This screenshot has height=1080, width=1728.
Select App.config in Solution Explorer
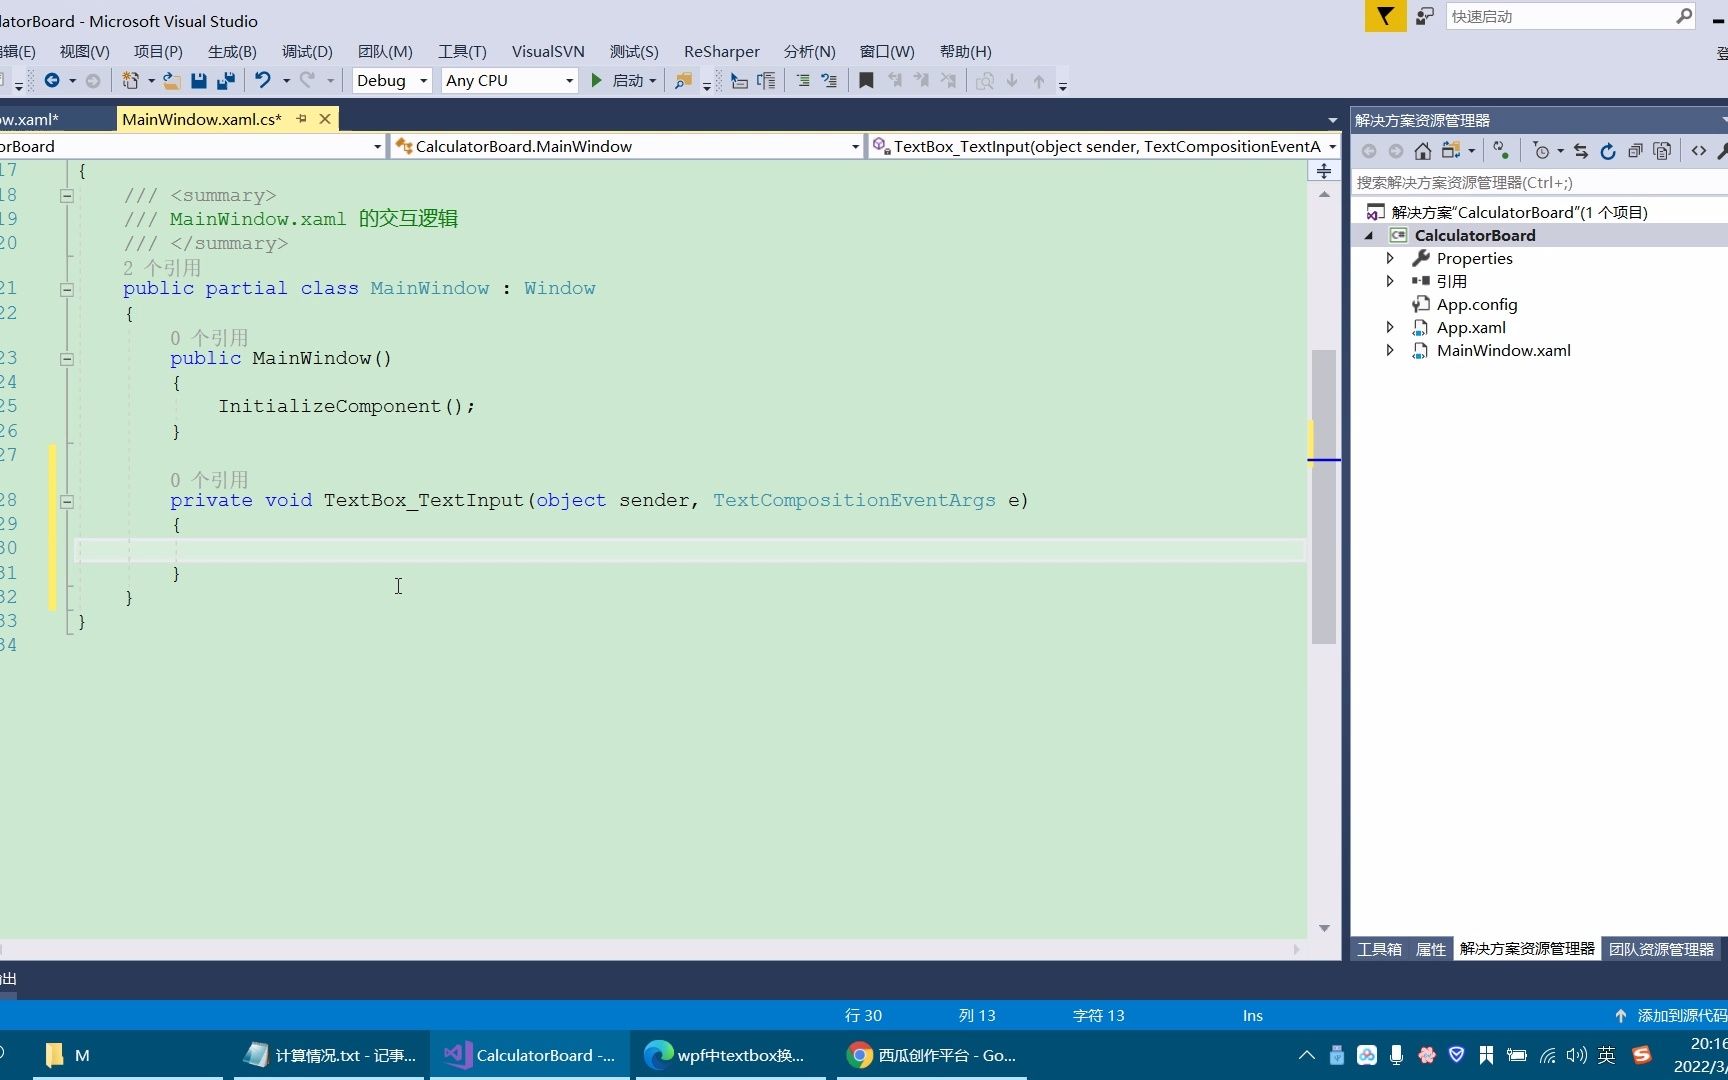(x=1477, y=304)
